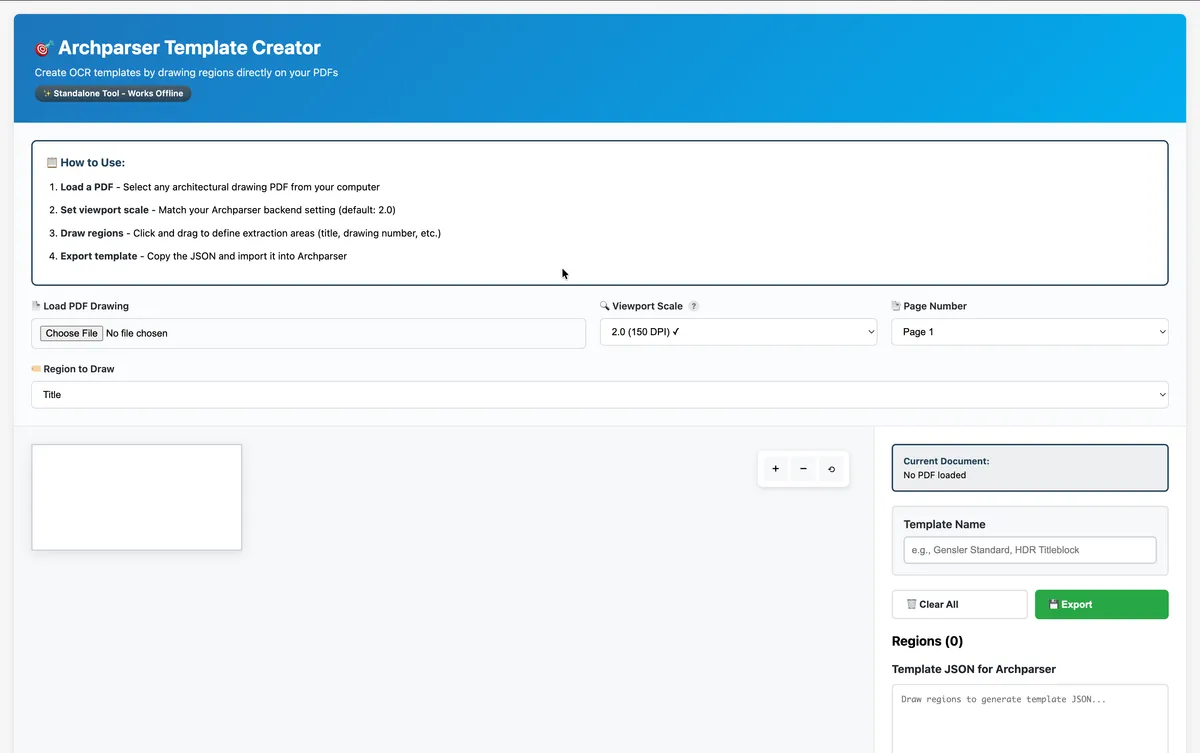The image size is (1200, 753).
Task: Click the save icon inside the Export button
Action: pyautogui.click(x=1056, y=604)
